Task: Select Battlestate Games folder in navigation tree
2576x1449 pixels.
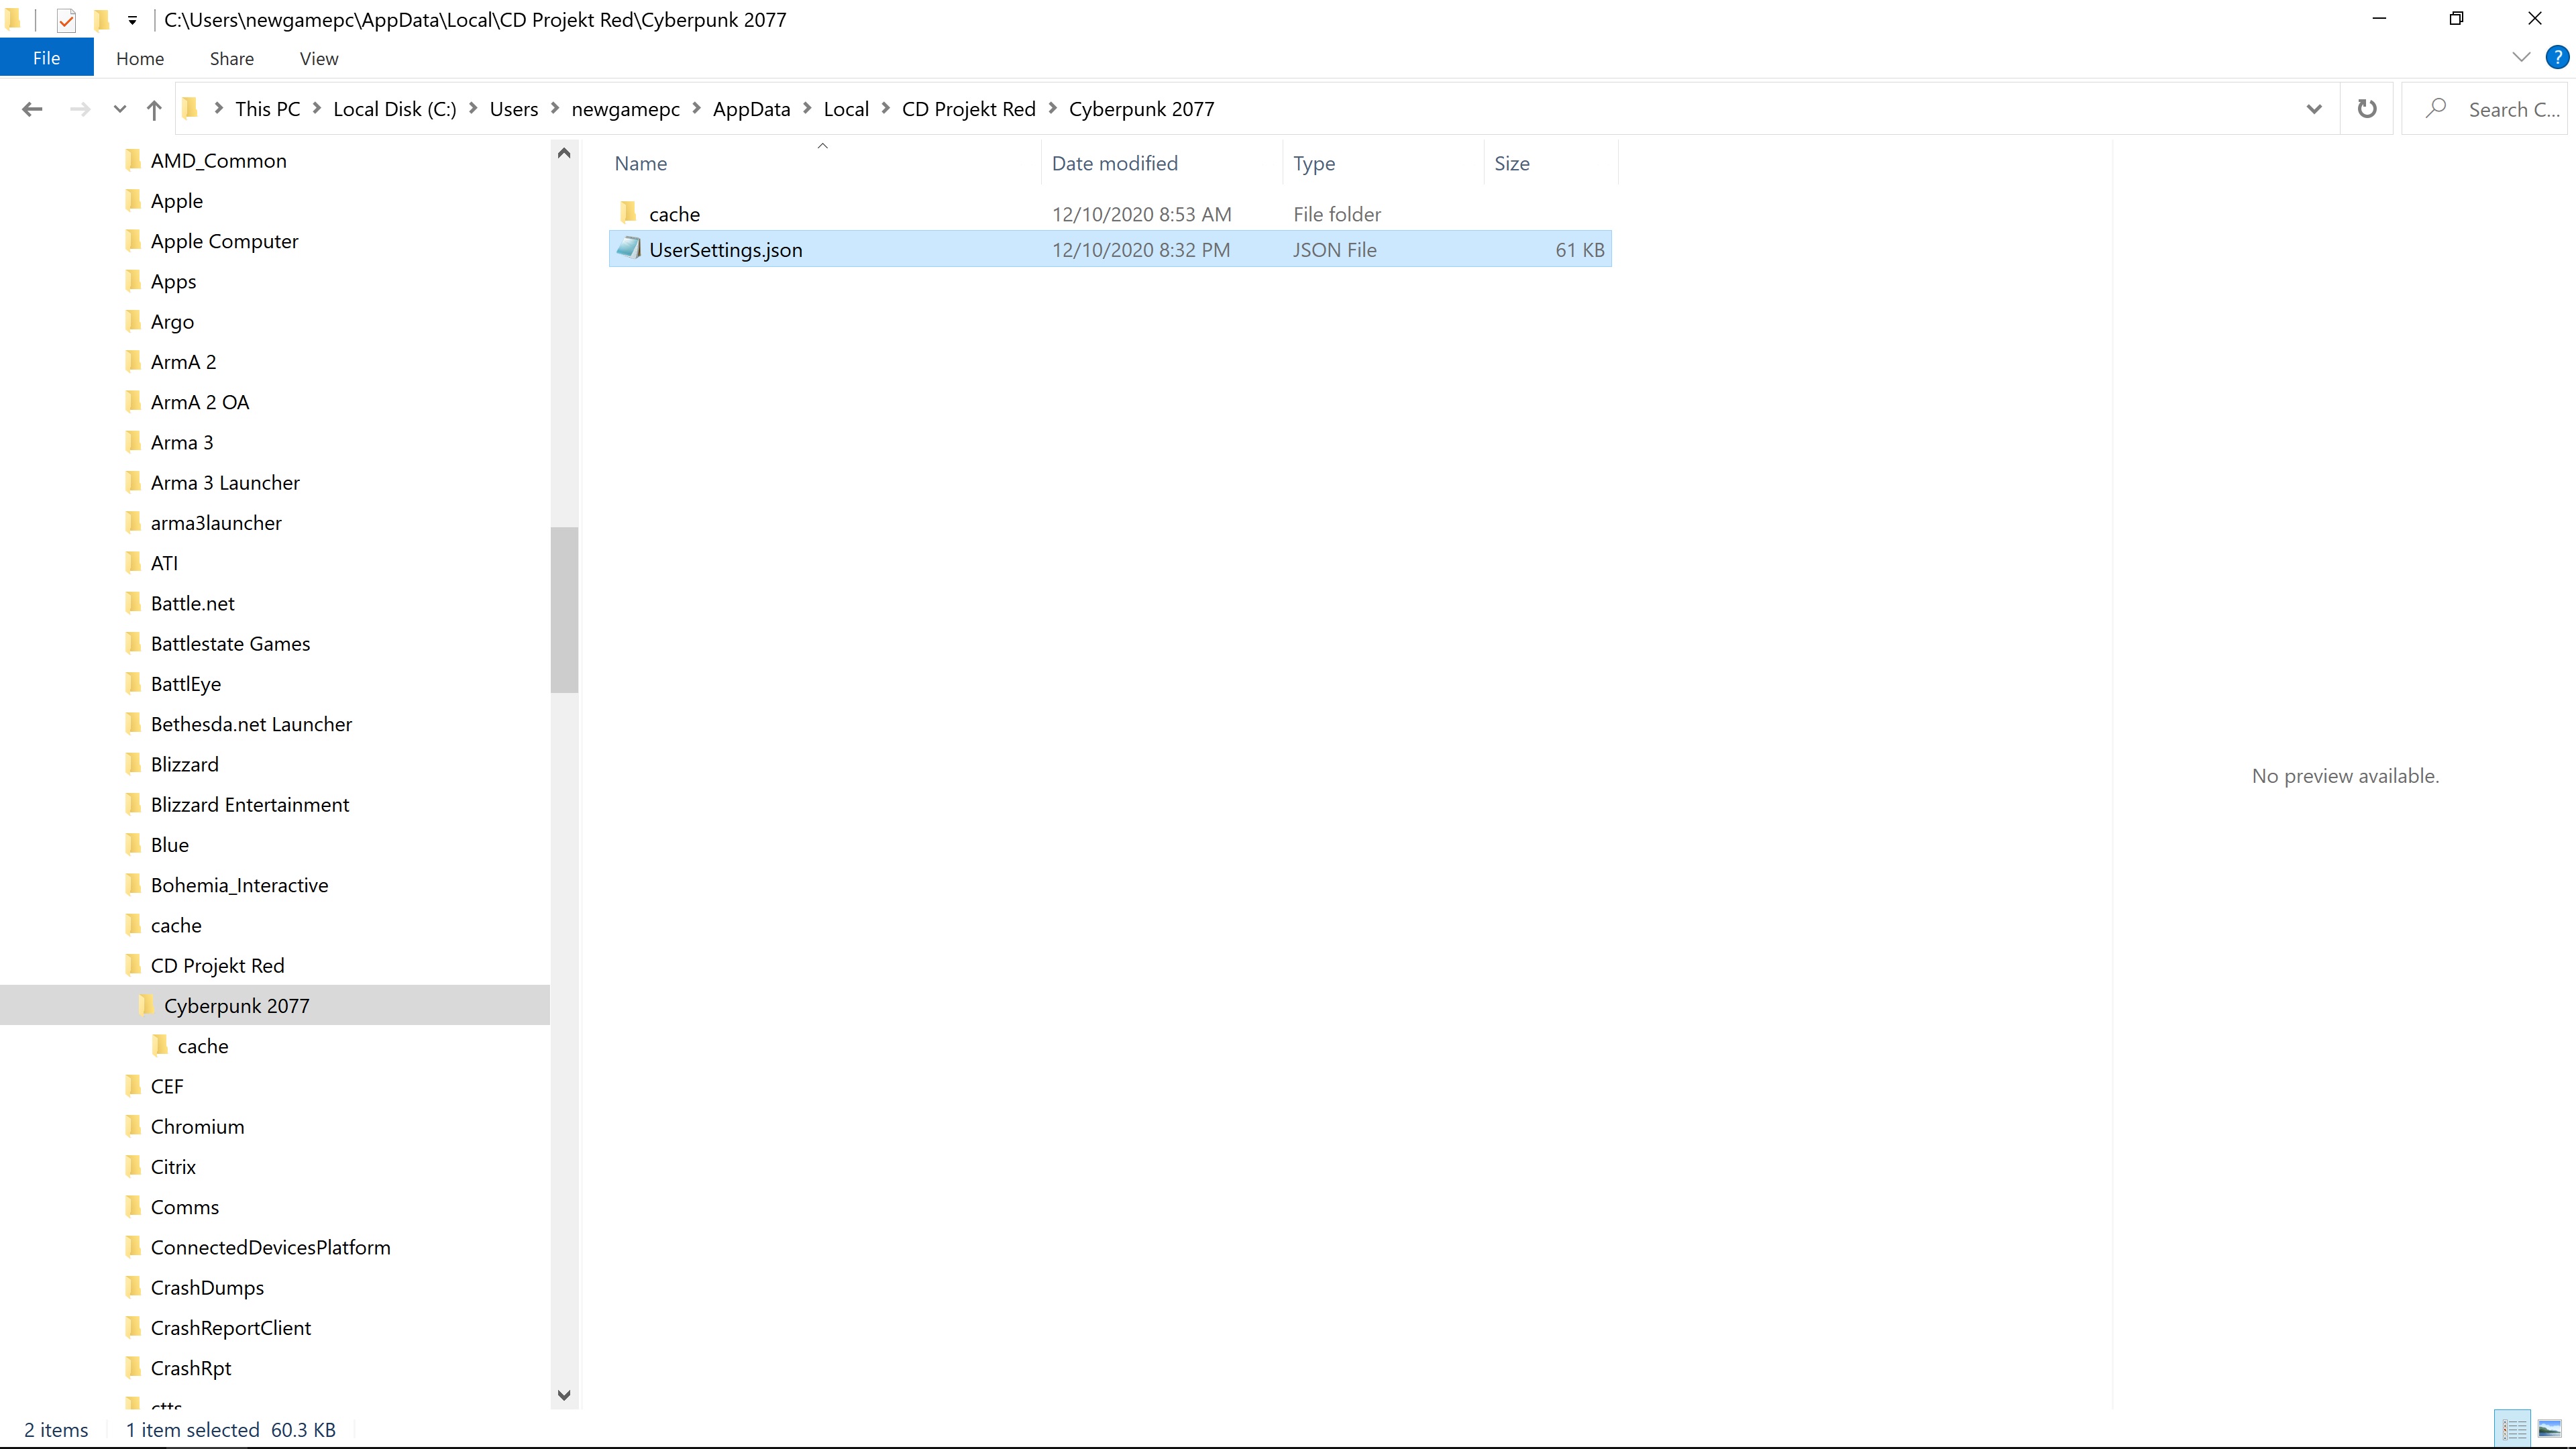Action: [230, 644]
